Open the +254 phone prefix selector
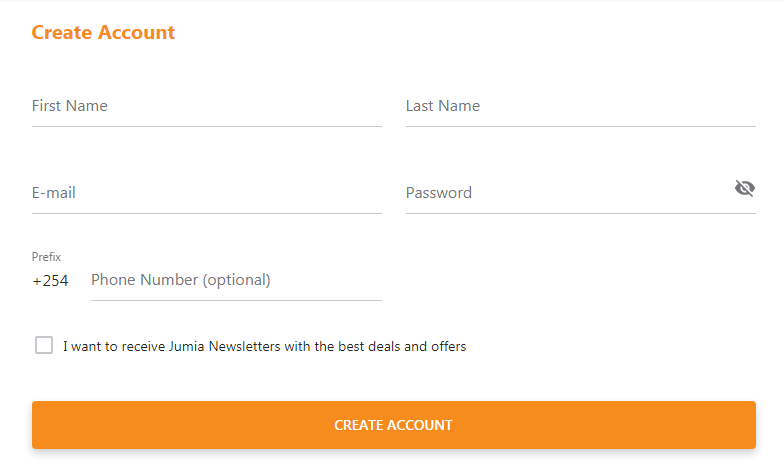Viewport: 784px width, 465px height. point(50,280)
